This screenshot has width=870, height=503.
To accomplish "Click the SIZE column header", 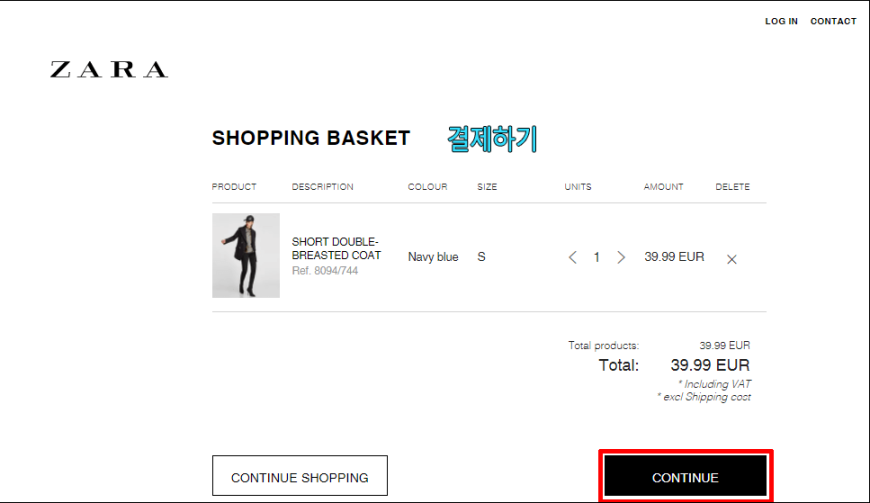I will pyautogui.click(x=487, y=187).
